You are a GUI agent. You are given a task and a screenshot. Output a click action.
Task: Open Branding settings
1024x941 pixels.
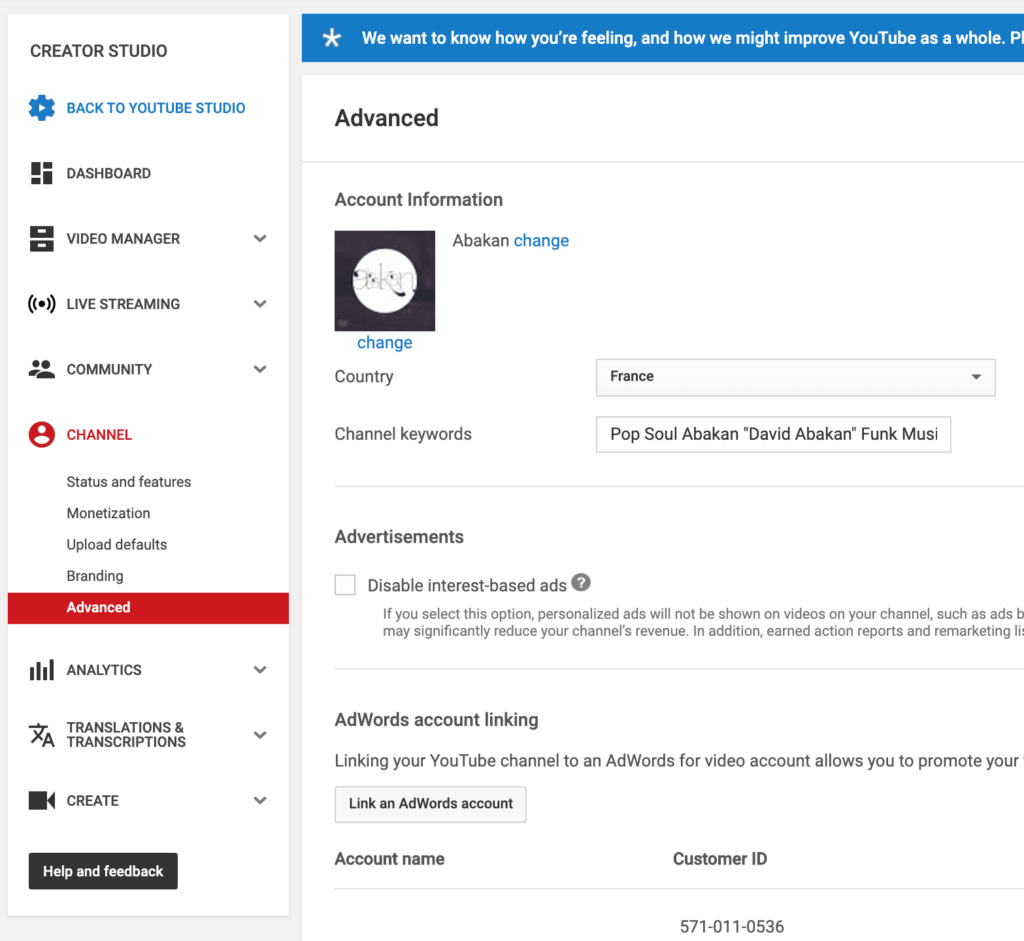pos(95,576)
